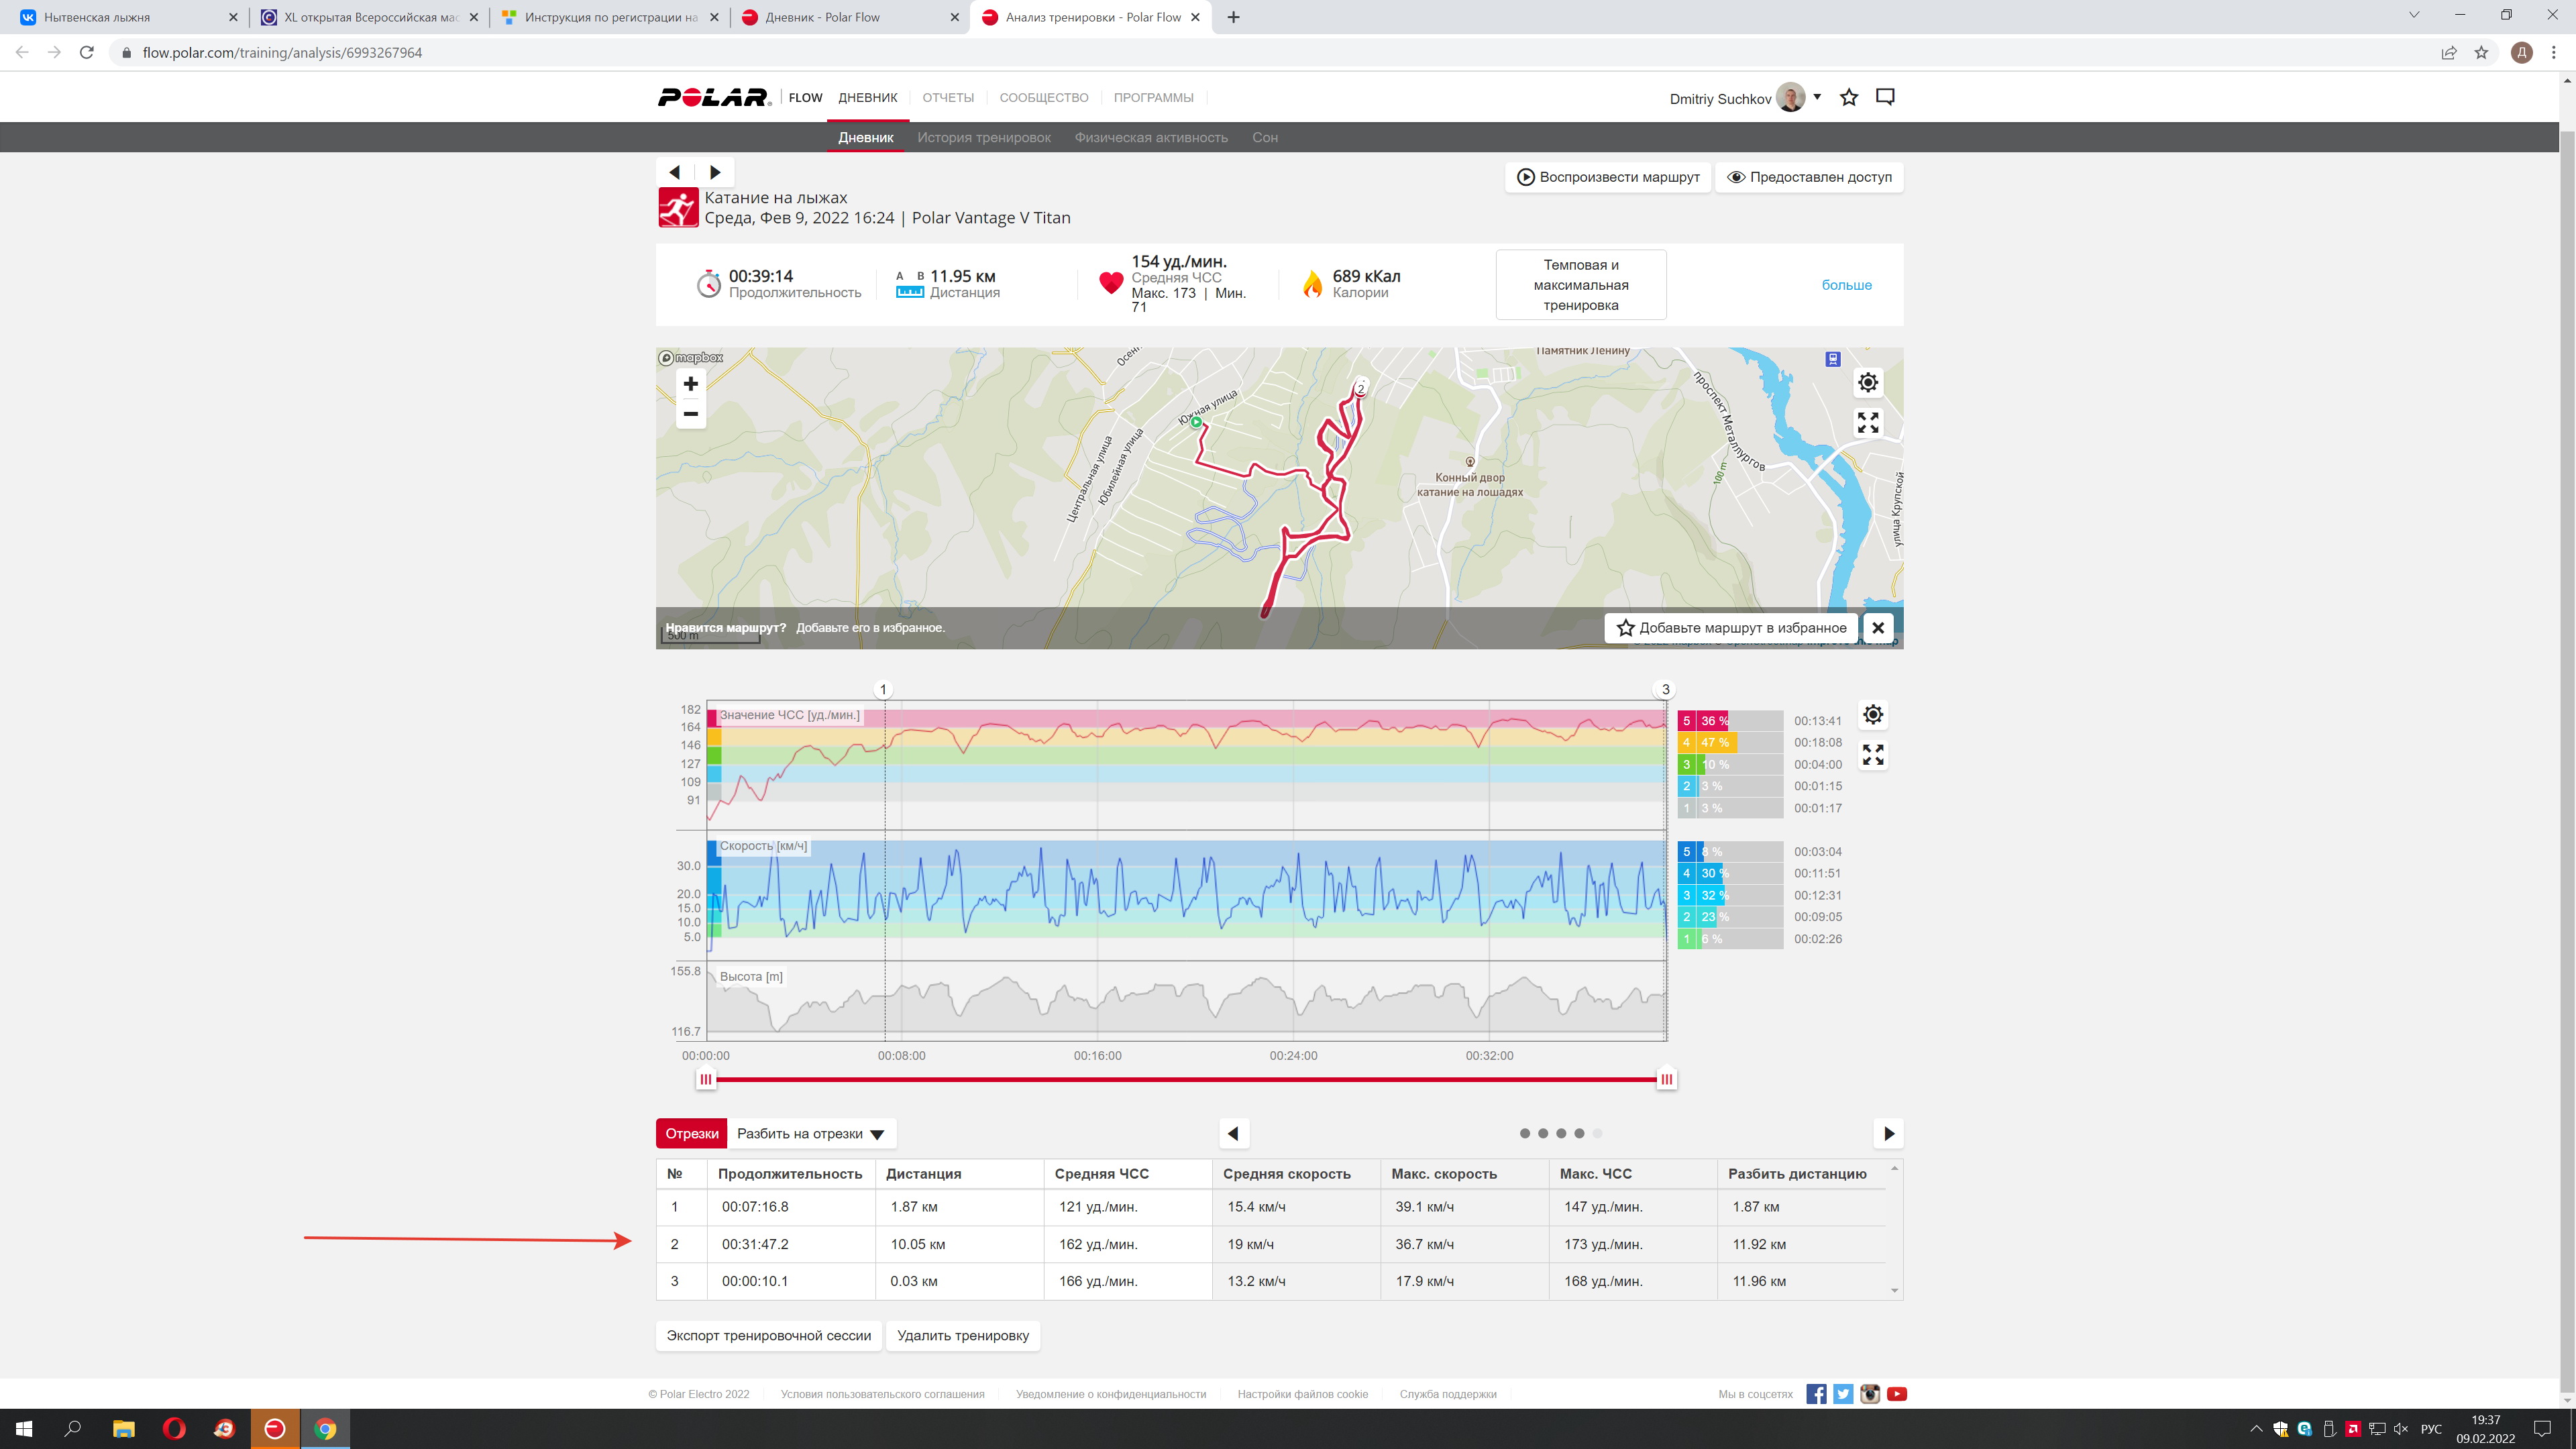Open the Разбить на отрезки dropdown
Viewport: 2576px width, 1449px height.
(811, 1134)
